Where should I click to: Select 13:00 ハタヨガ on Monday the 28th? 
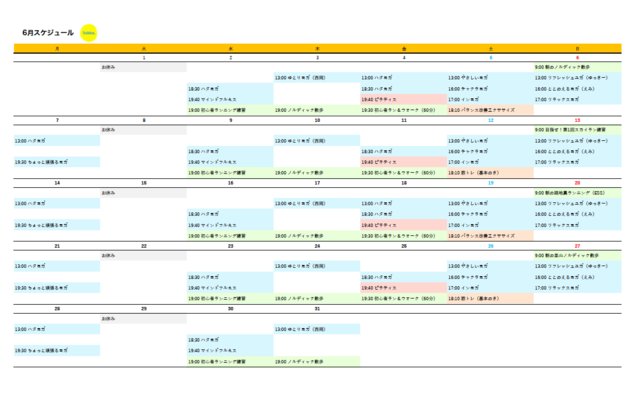point(57,329)
